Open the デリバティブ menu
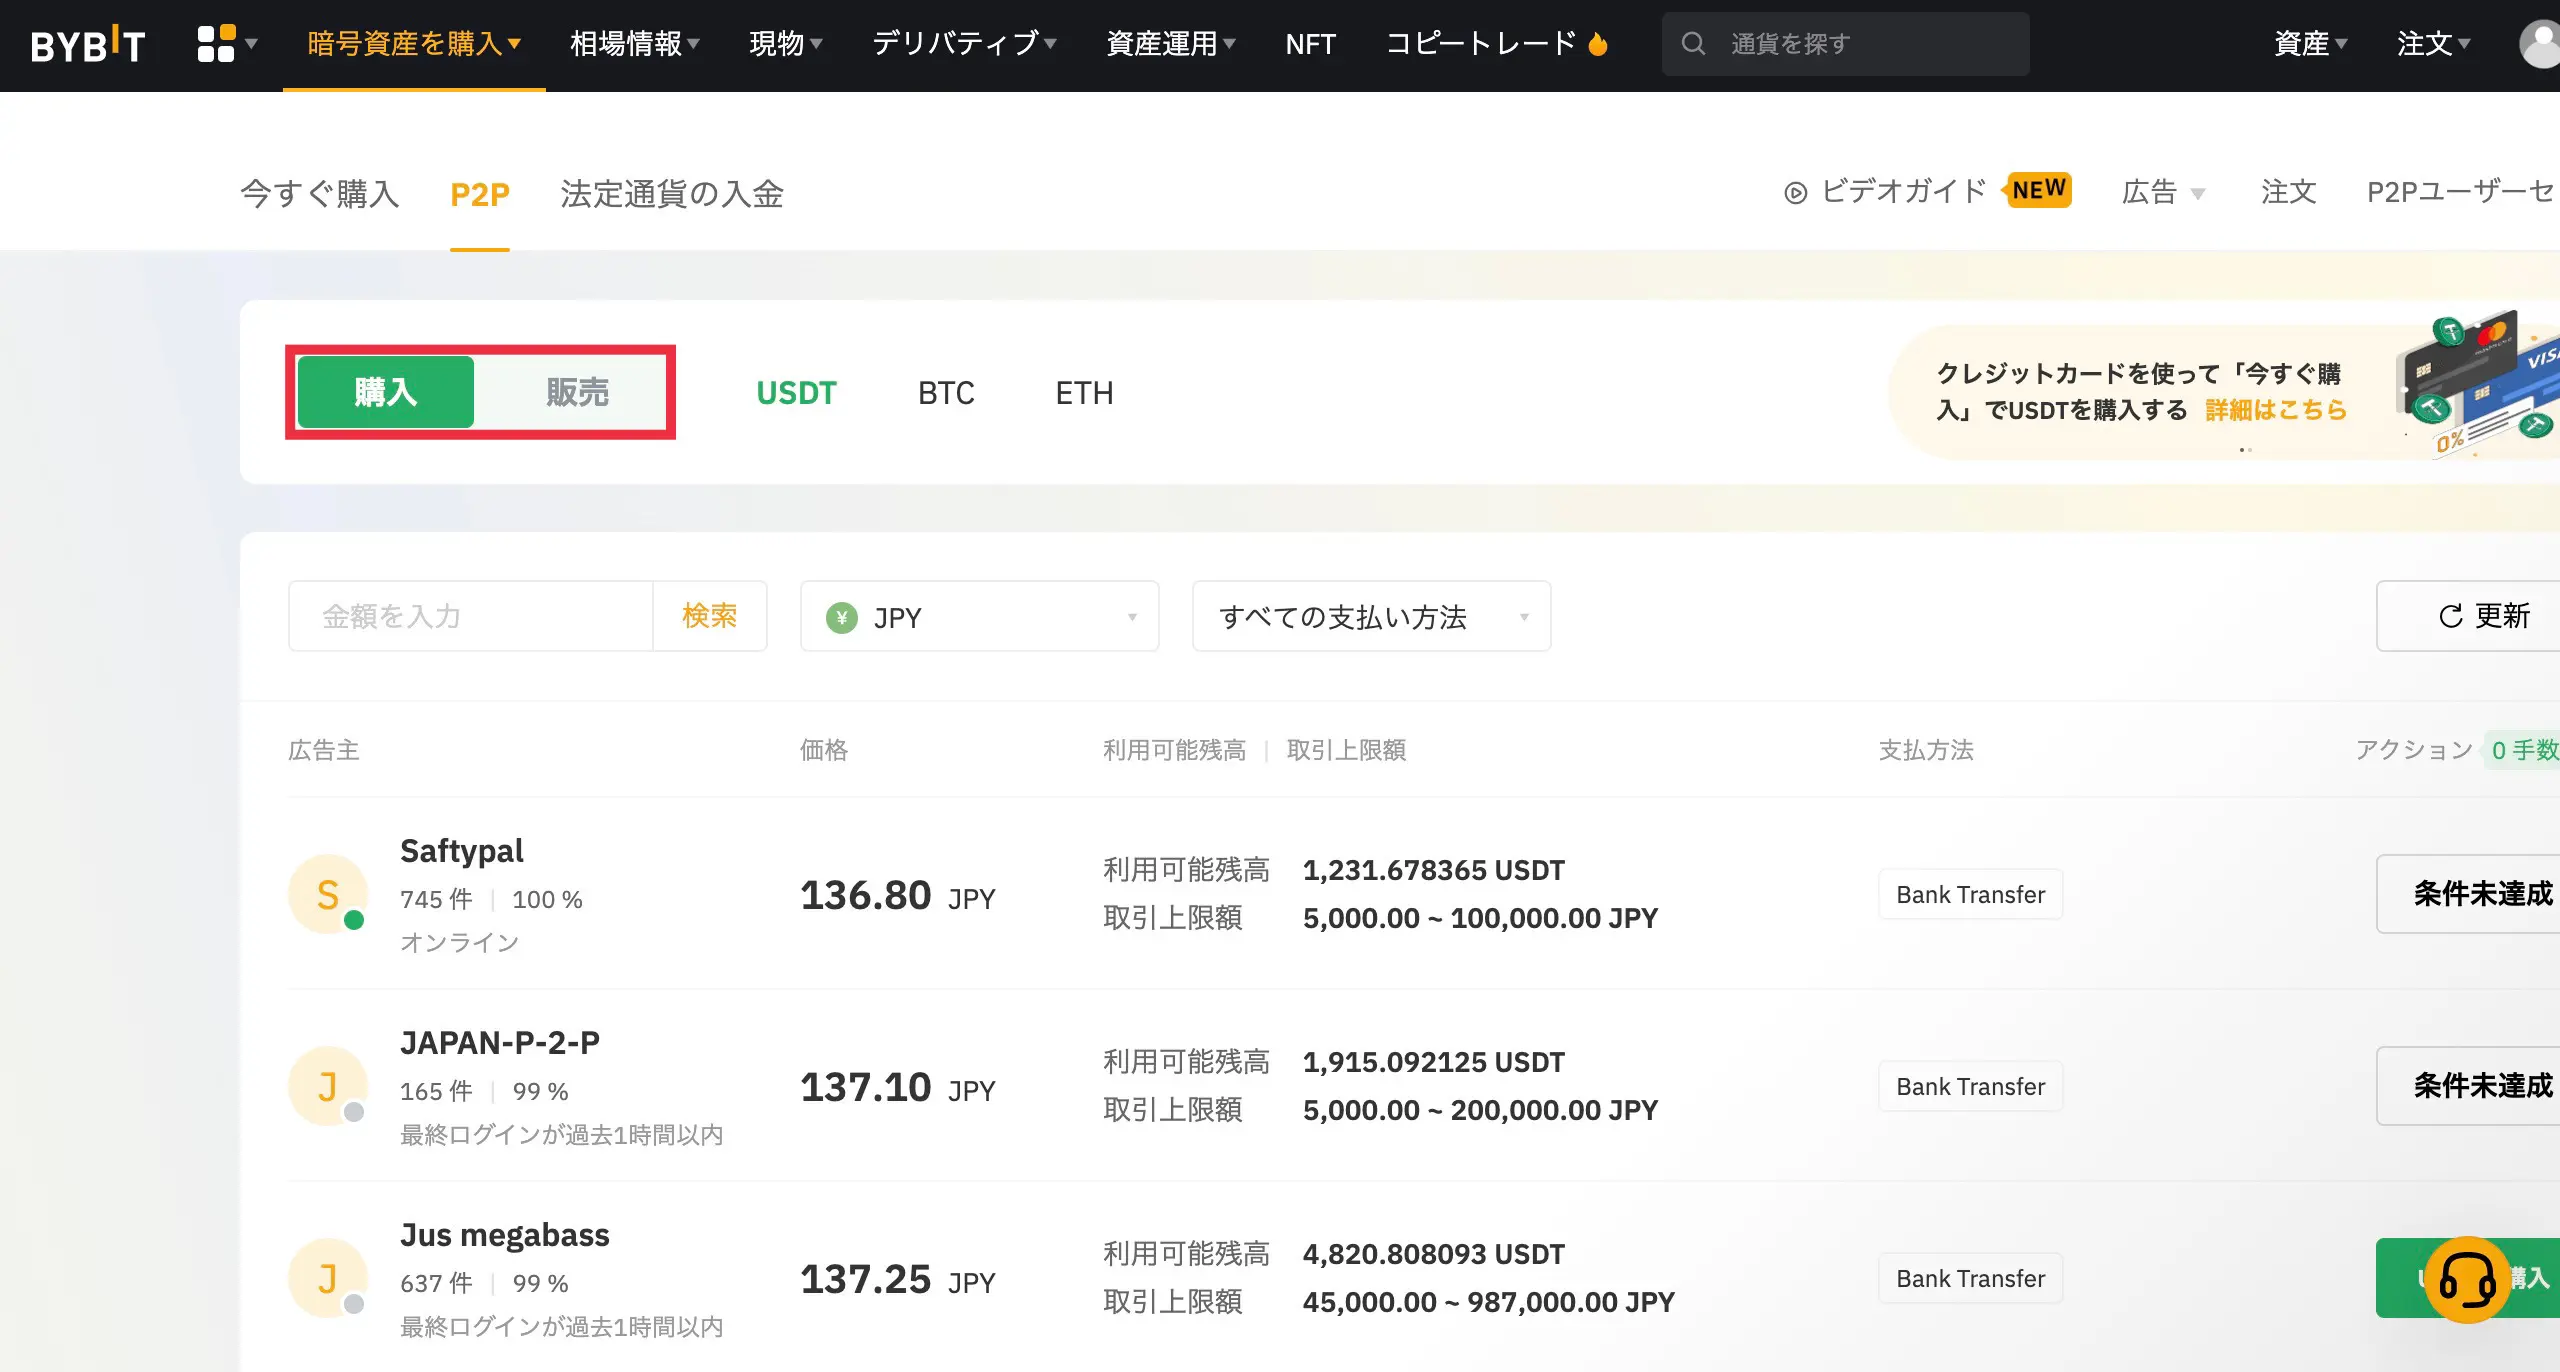 click(x=963, y=44)
